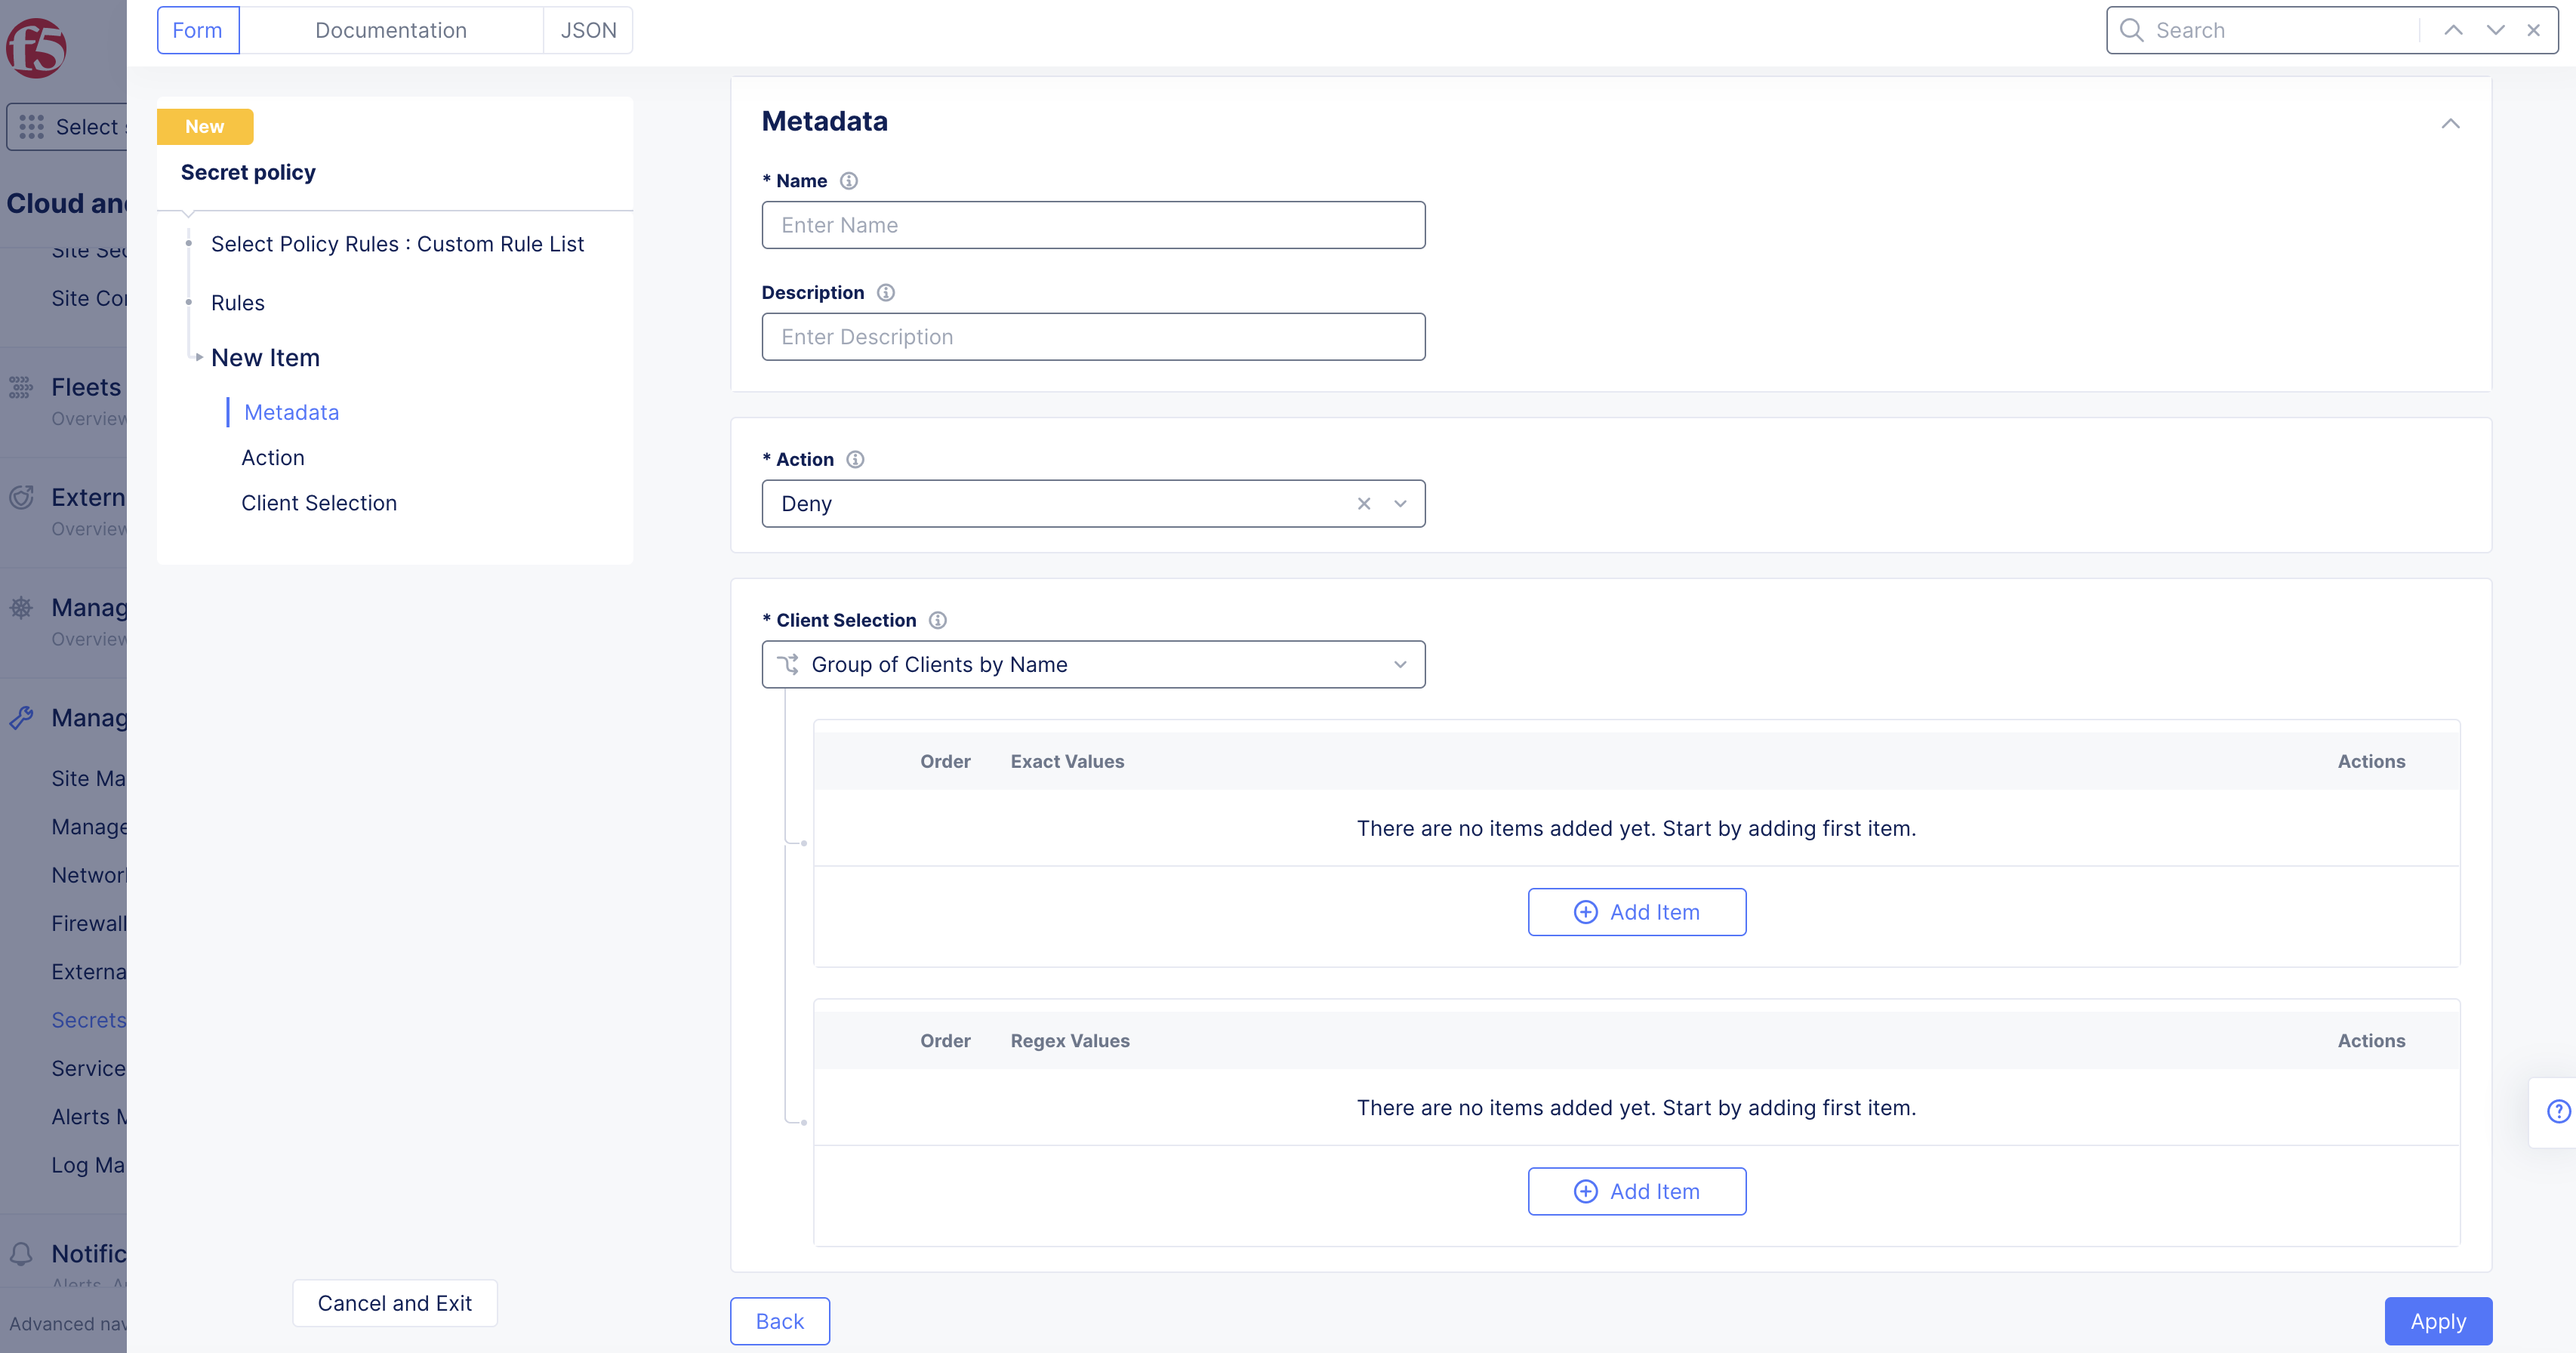
Task: Go to next search result arrow
Action: point(2495,30)
